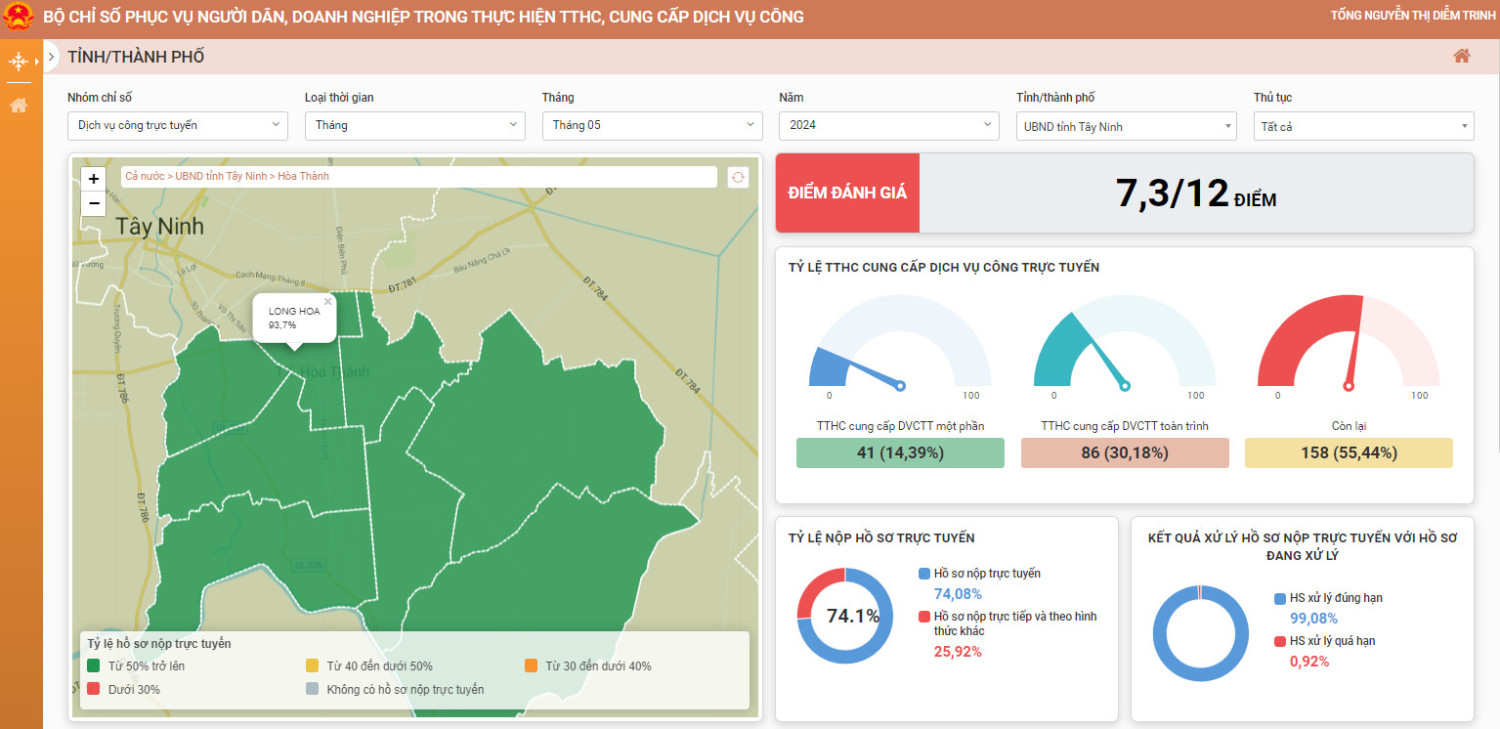Open the Tháng 05 month dropdown
Screen dimensions: 1500x729
(x=652, y=126)
